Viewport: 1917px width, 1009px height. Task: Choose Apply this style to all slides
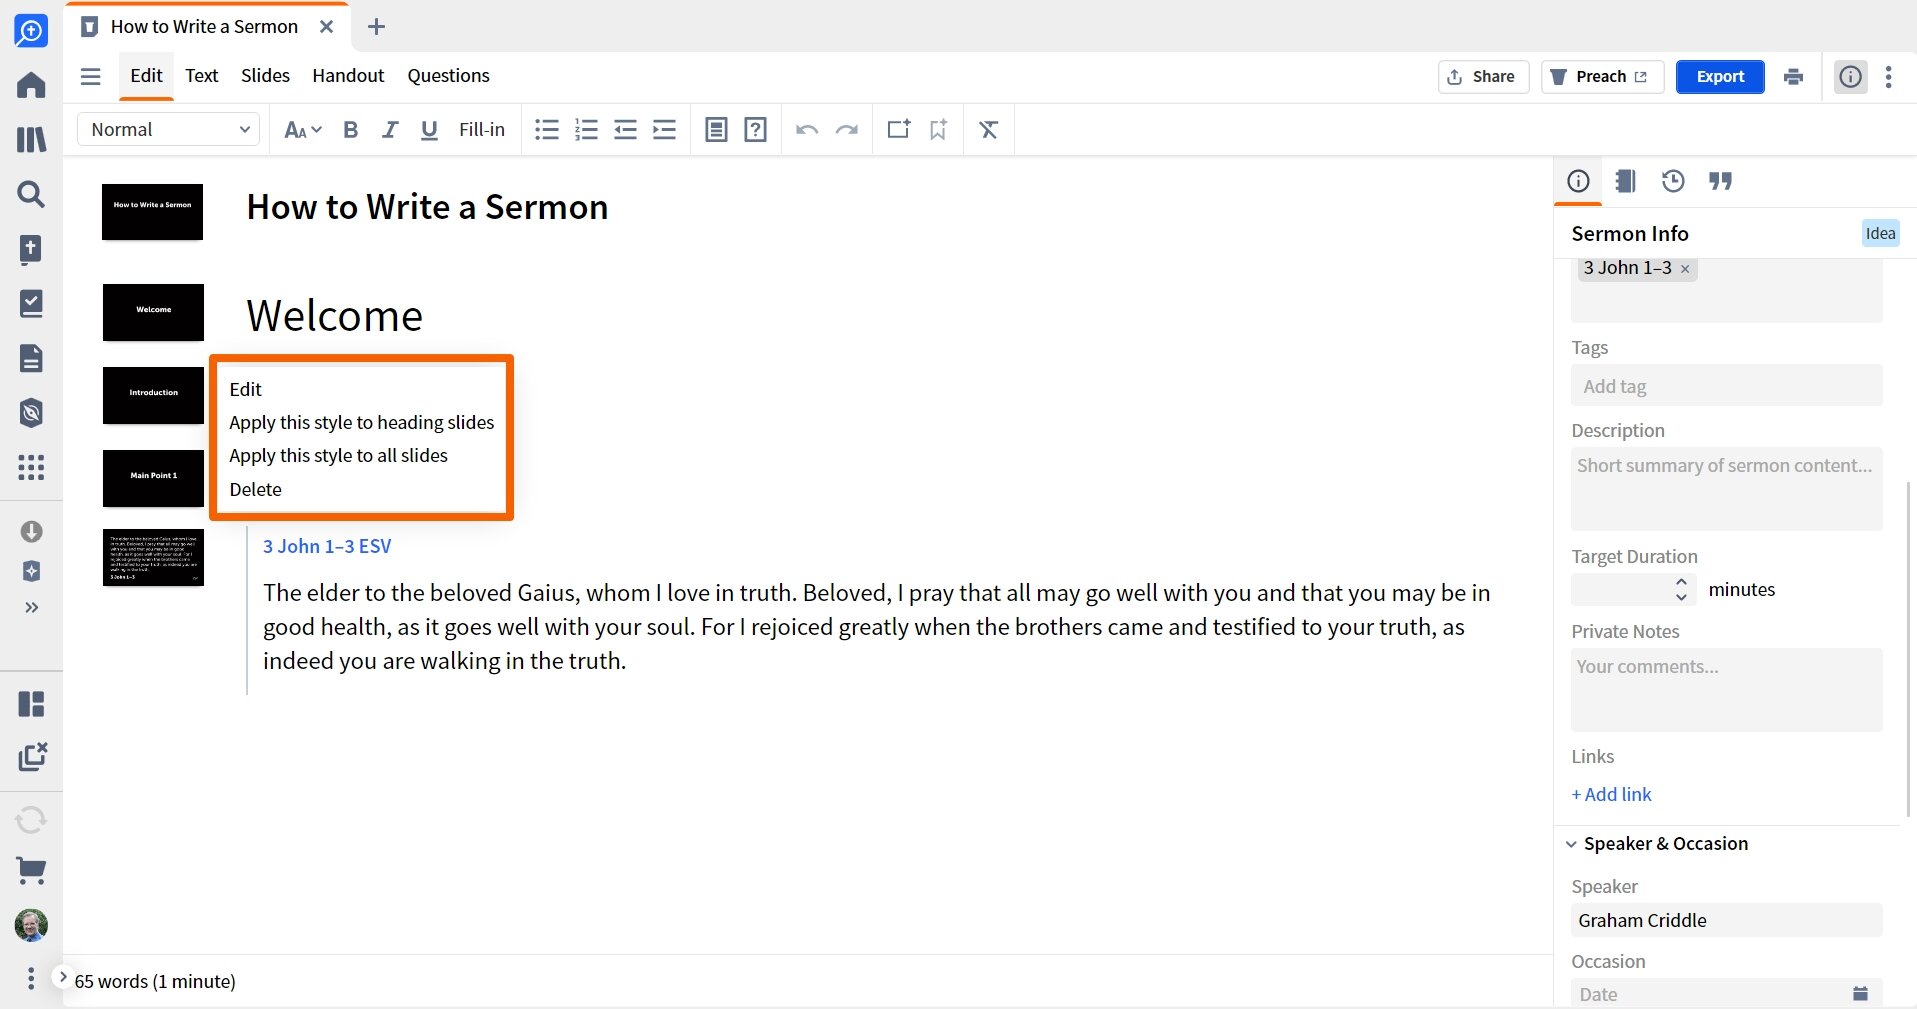338,455
